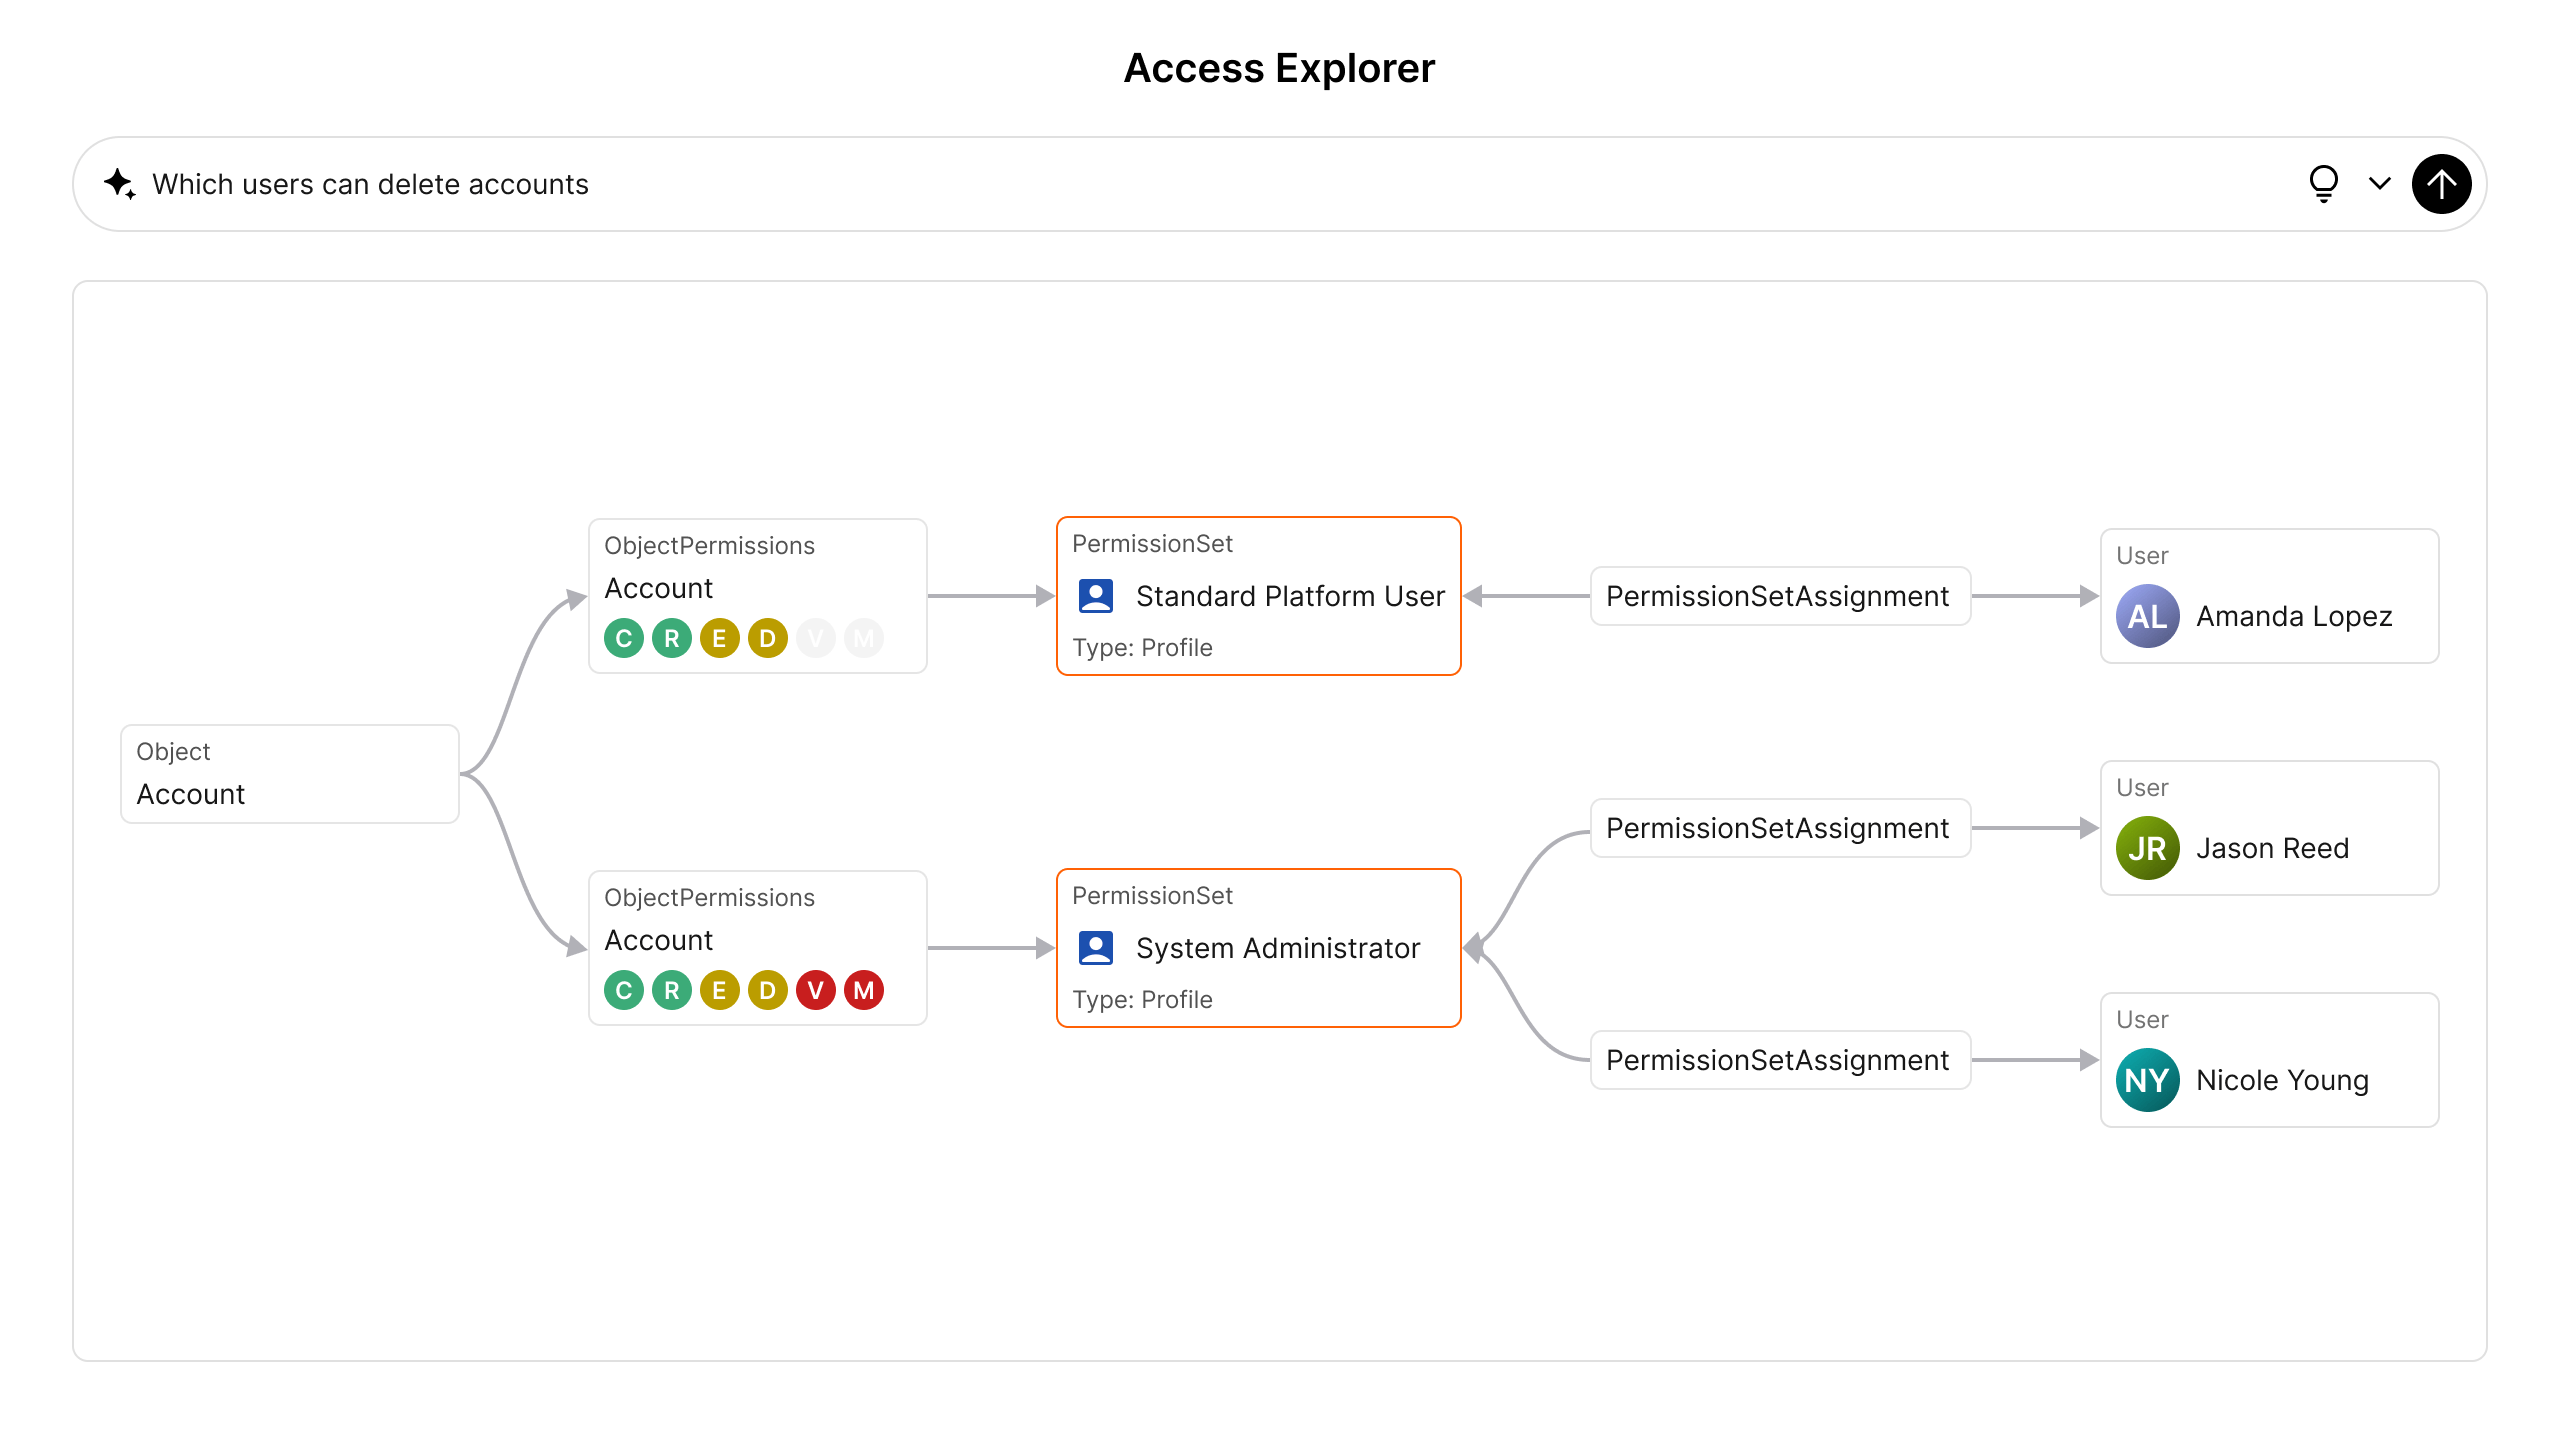Click the faded V badge in the top ObjectPermissions node
2560x1440 pixels.
coord(816,638)
